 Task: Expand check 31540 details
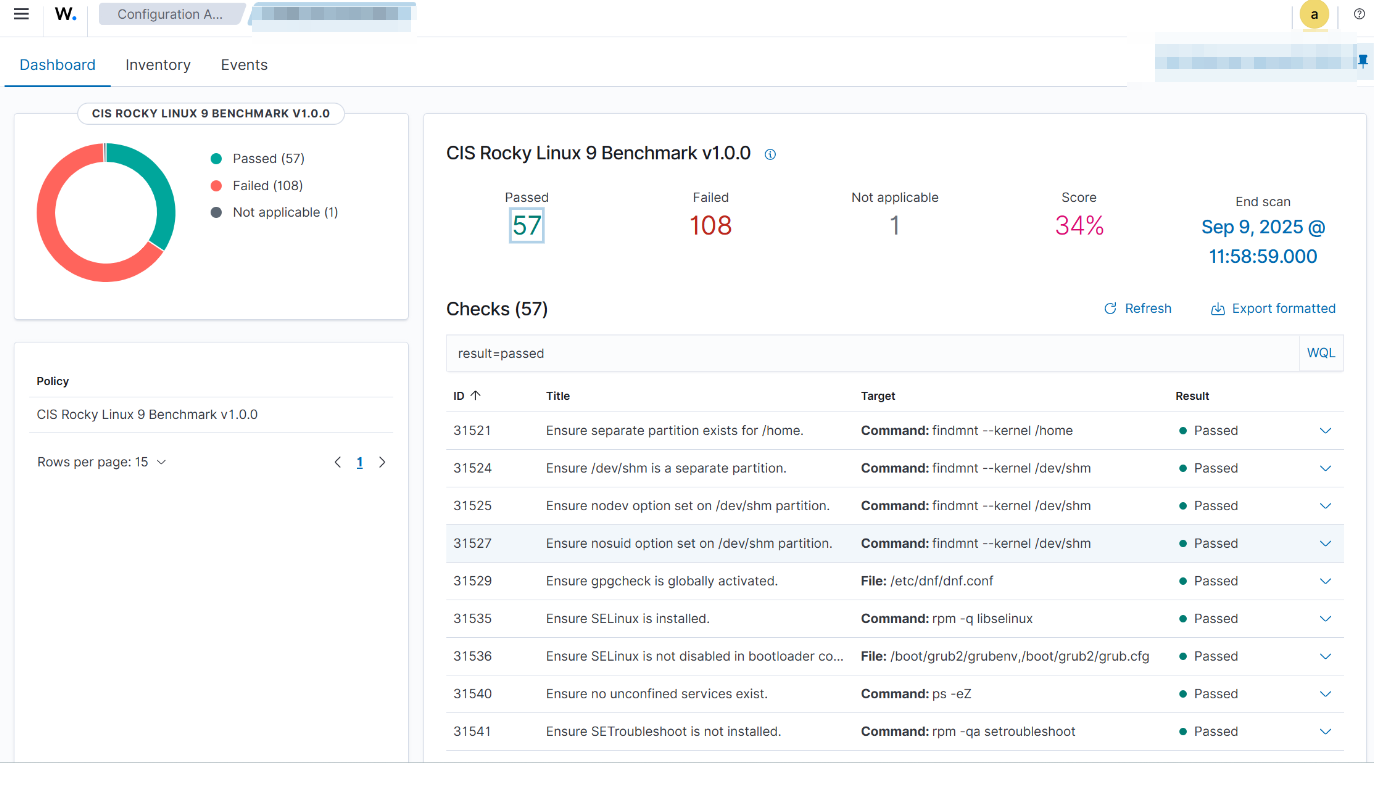pos(1325,694)
